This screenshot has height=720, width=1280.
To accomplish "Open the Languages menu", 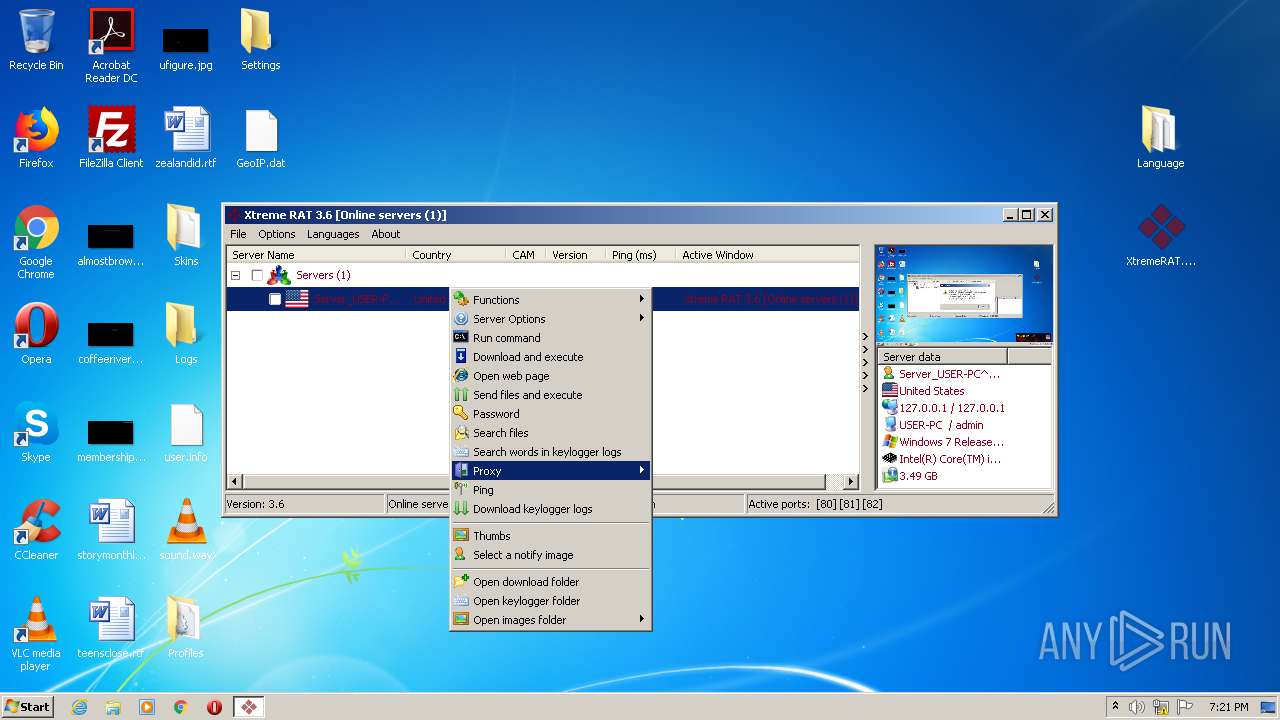I will click(333, 234).
